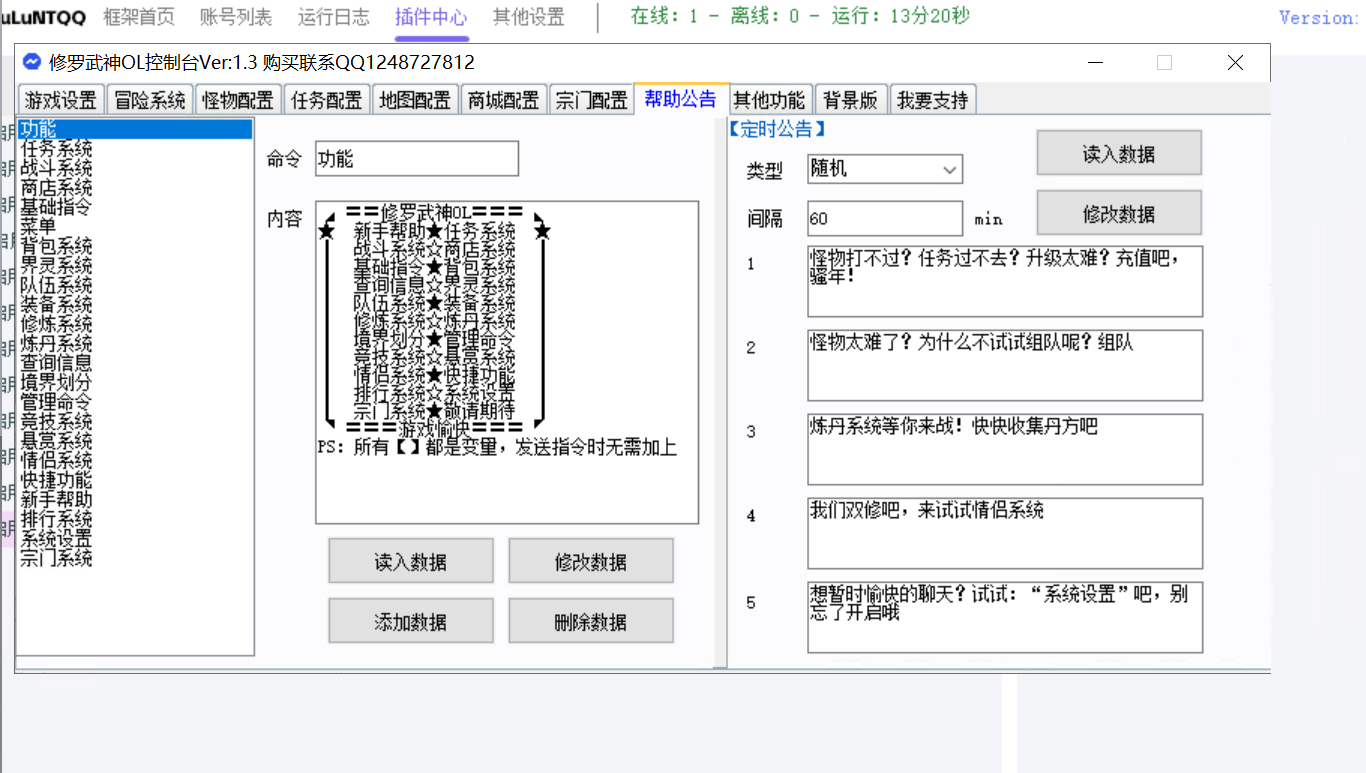Viewport: 1366px width, 773px height.
Task: Select 战斗系统 in the command list
Action: point(56,168)
